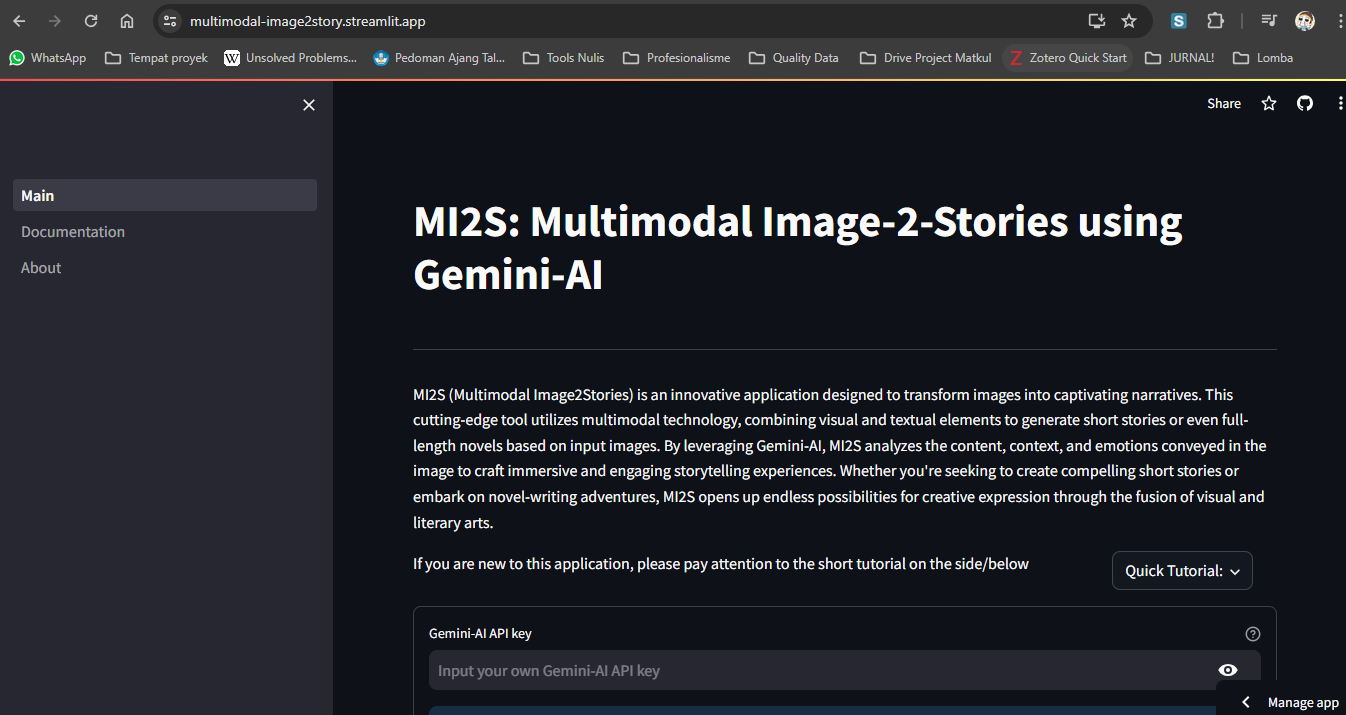The width and height of the screenshot is (1346, 715).
Task: Open Pedoman Ajang Tal... bookmark
Action: click(439, 58)
